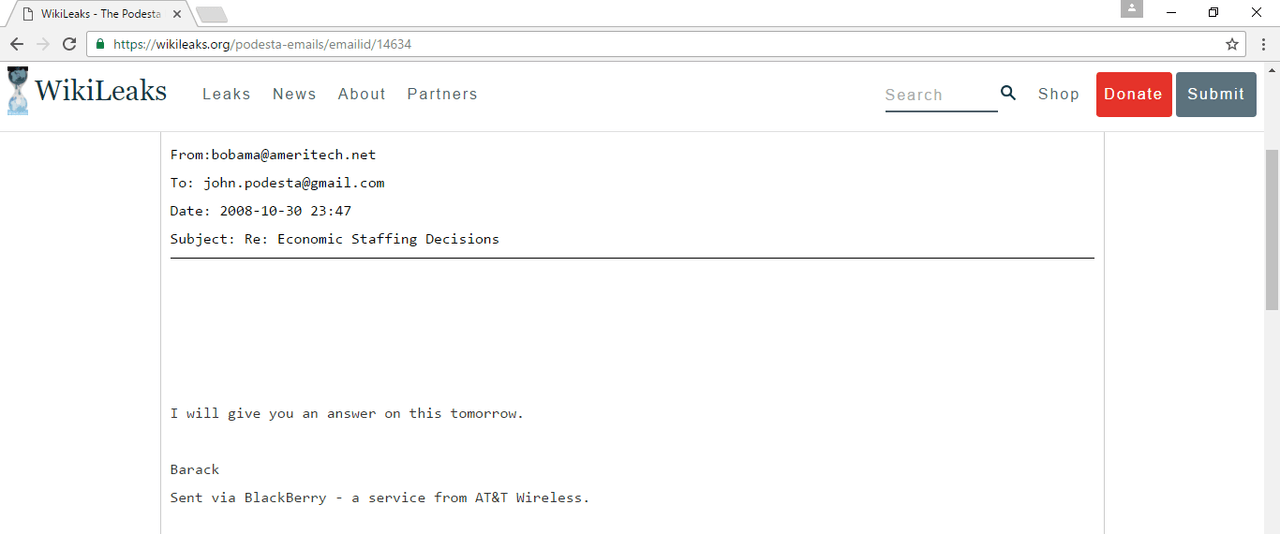This screenshot has height=534, width=1280.
Task: Click the WikiLeaks hourglass logo
Action: (18, 91)
